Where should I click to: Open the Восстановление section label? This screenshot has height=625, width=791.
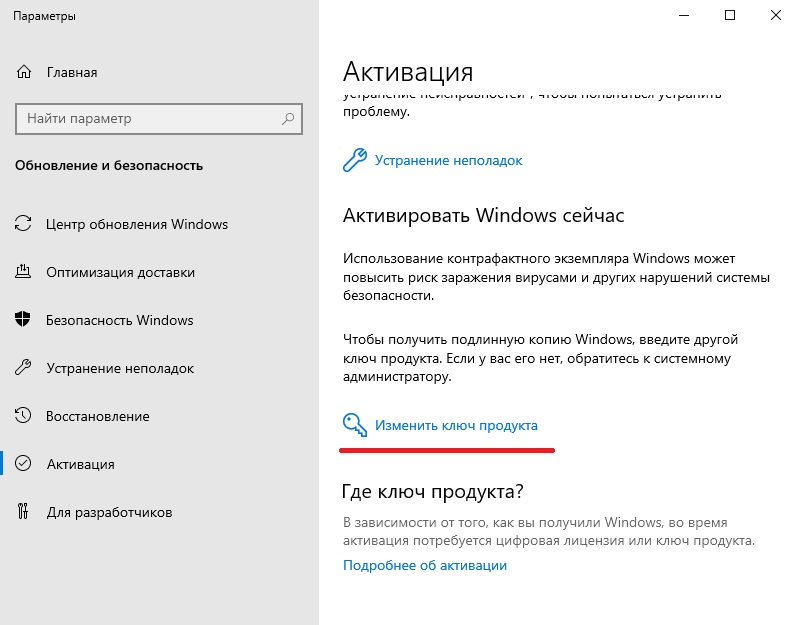click(97, 416)
